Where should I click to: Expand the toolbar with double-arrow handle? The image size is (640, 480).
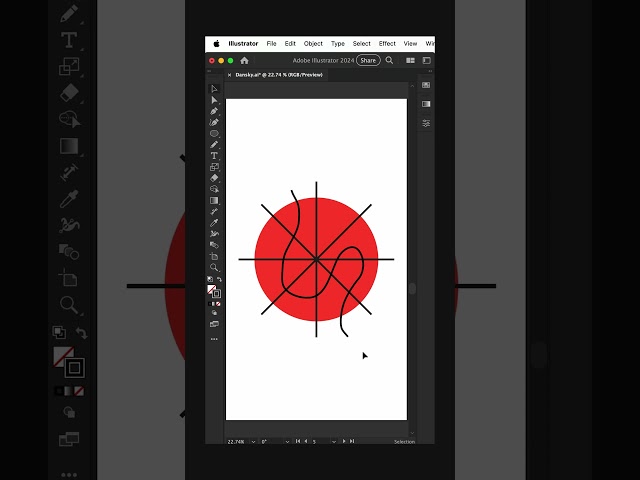click(209, 71)
